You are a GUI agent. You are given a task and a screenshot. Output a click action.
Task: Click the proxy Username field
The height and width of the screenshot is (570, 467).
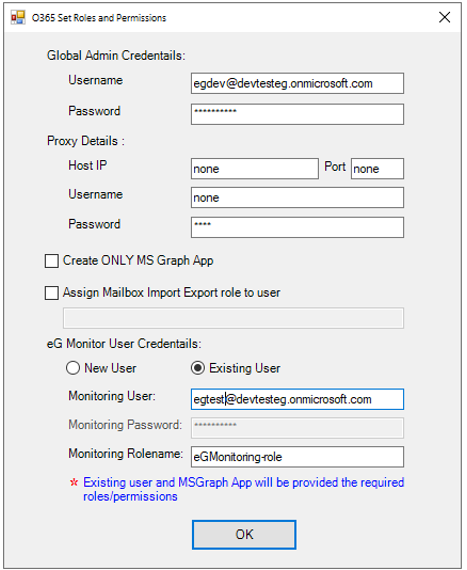pyautogui.click(x=297, y=197)
